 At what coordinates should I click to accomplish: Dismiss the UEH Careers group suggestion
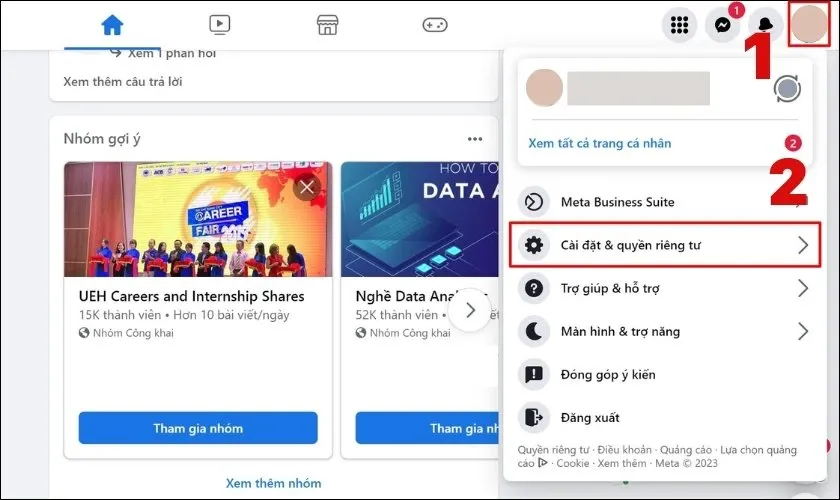[x=306, y=187]
